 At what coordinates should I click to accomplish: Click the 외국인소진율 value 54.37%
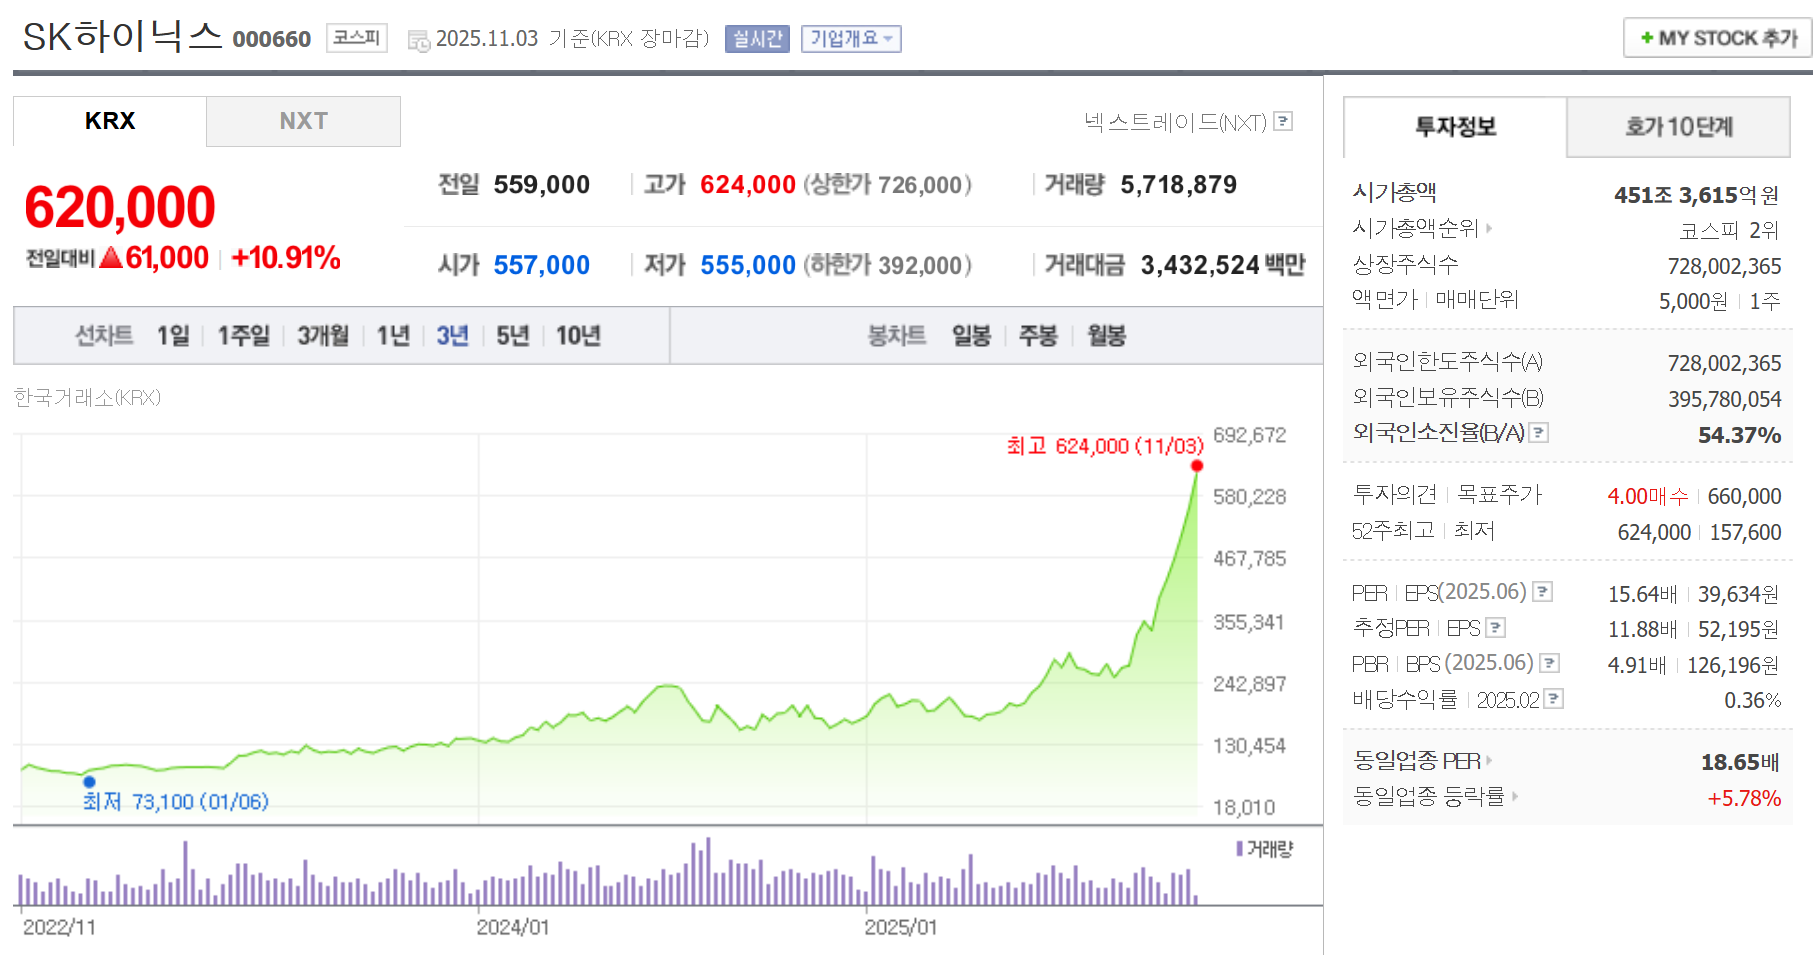(x=1739, y=435)
